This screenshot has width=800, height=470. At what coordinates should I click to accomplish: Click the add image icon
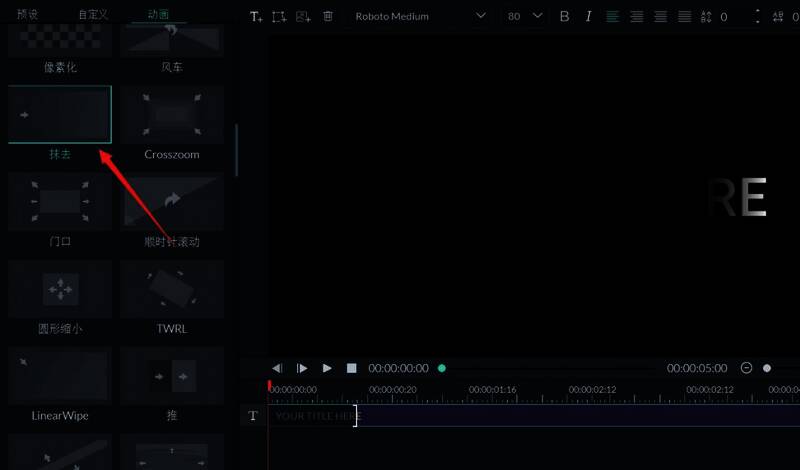pos(303,17)
